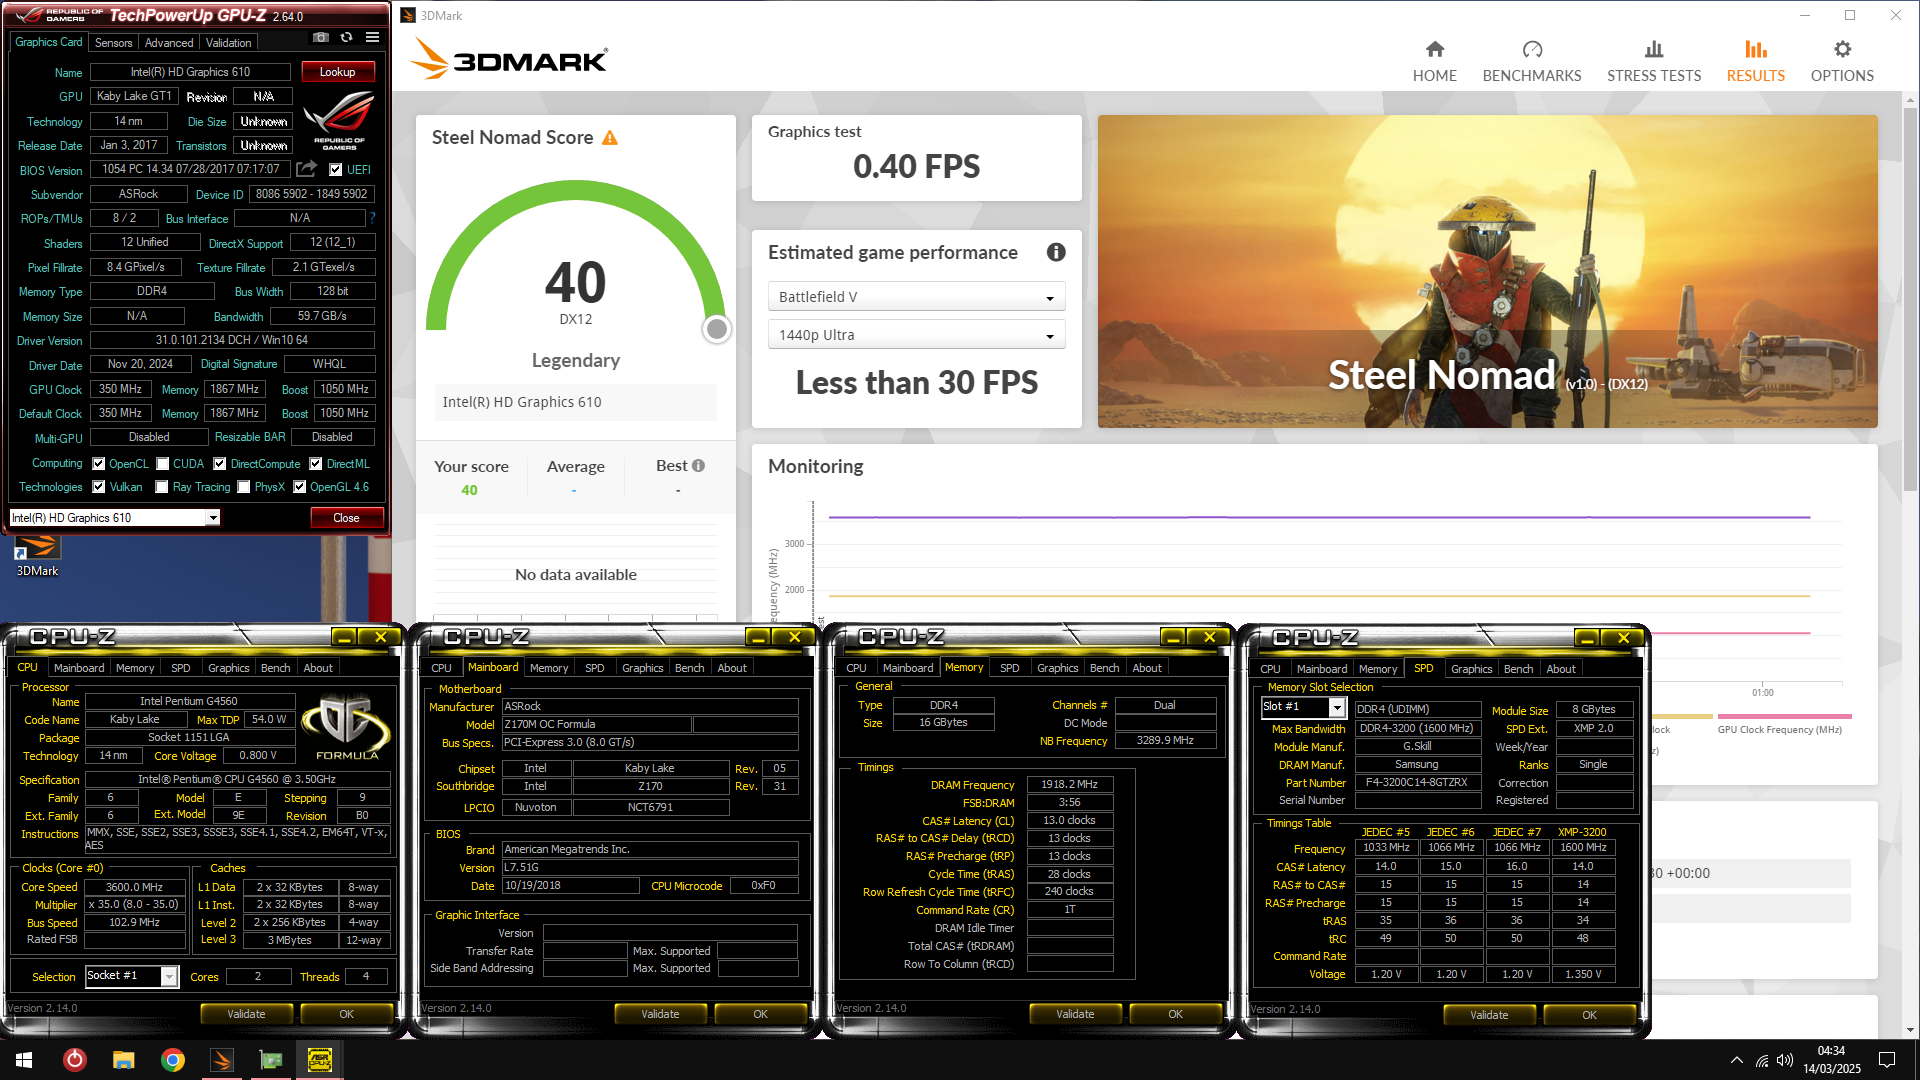Viewport: 1920px width, 1080px height.
Task: Open the notification center icon
Action: point(1887,1060)
